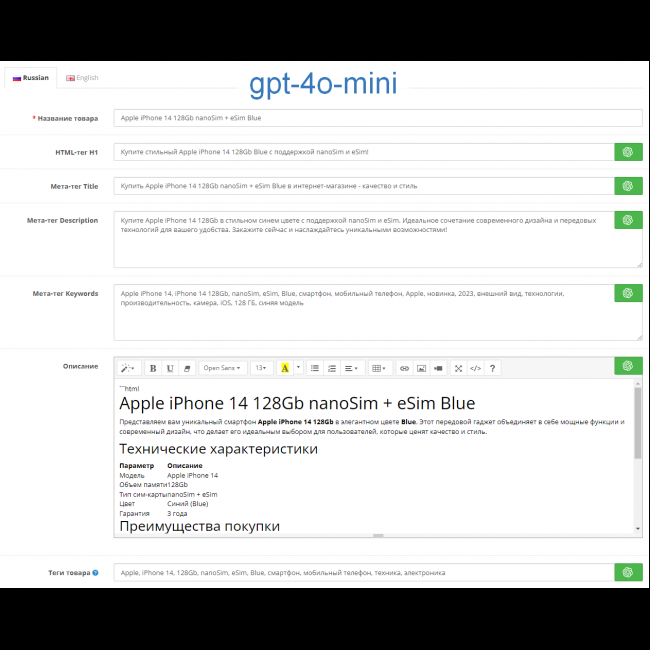Click the Название товара input field
Viewport: 650px width, 650px height.
(x=377, y=118)
